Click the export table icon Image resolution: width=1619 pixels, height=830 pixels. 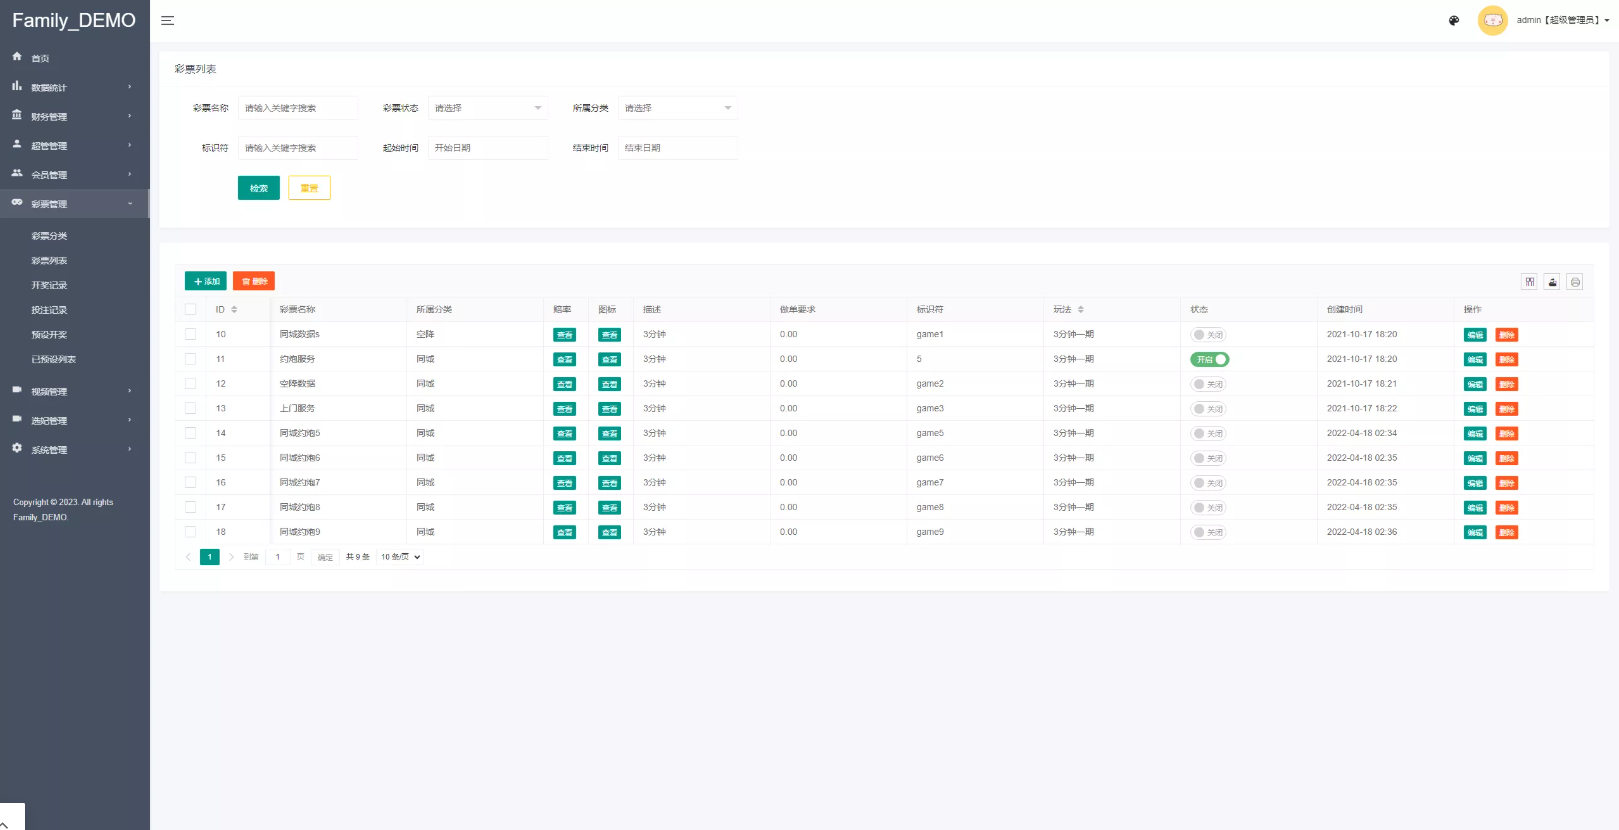[1552, 282]
